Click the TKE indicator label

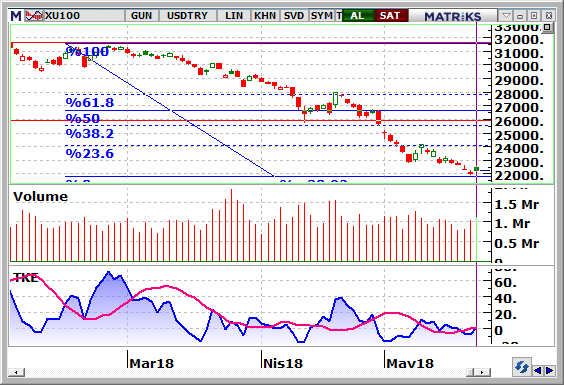point(25,278)
